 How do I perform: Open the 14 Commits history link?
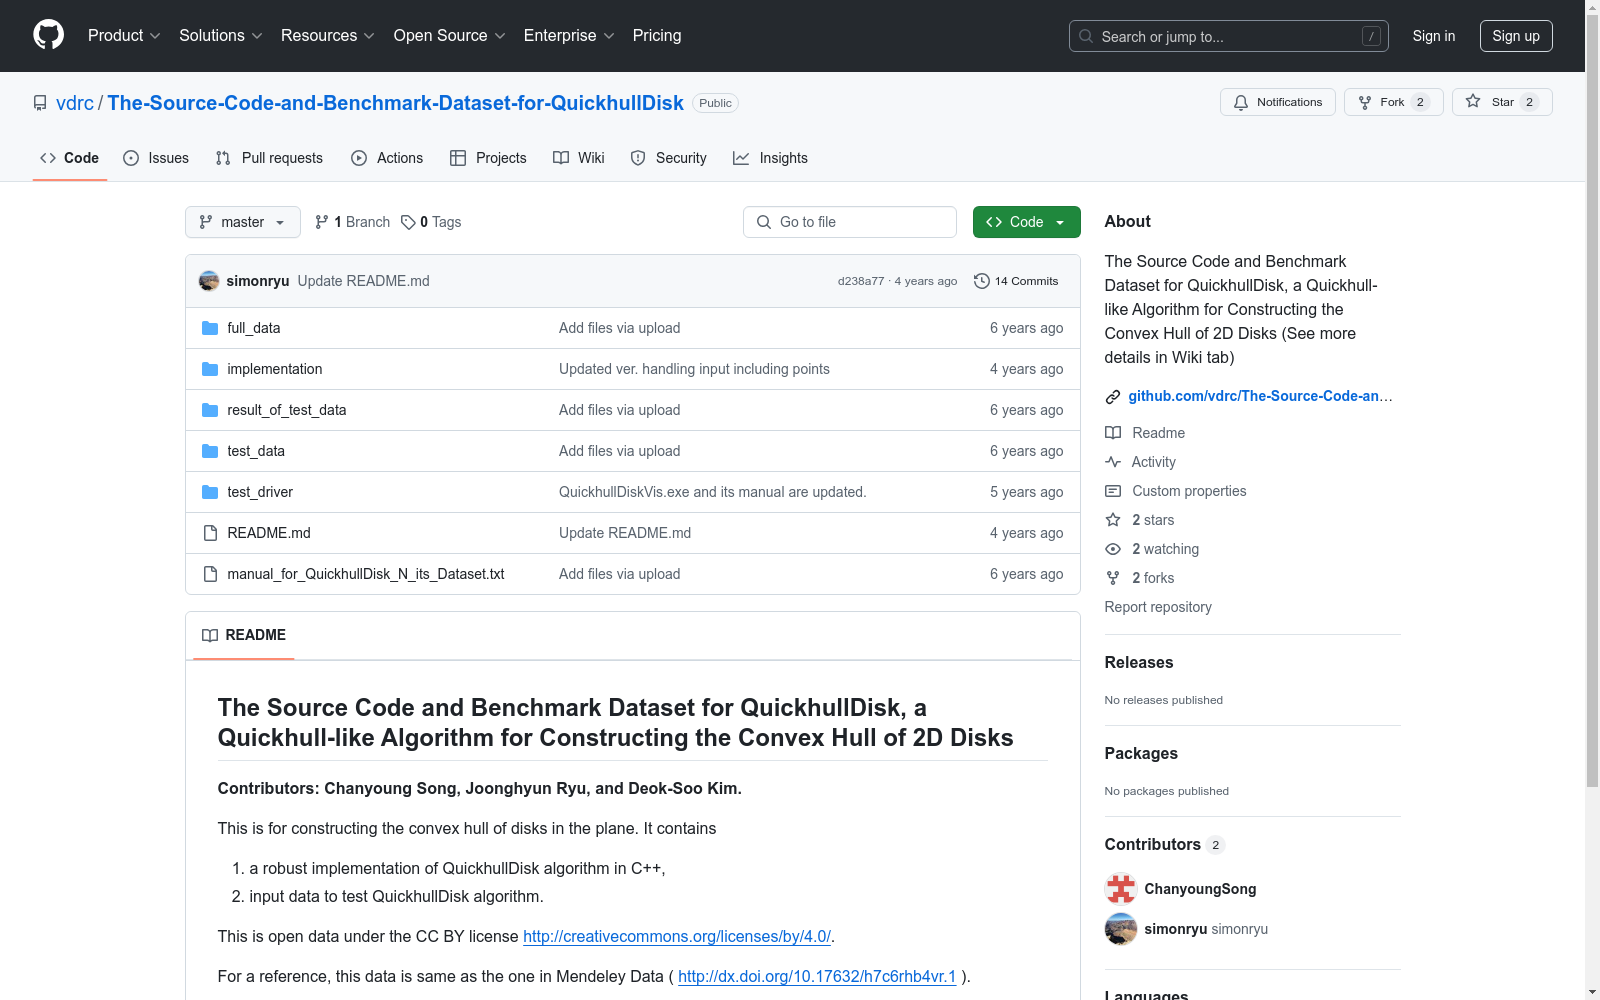1016,281
